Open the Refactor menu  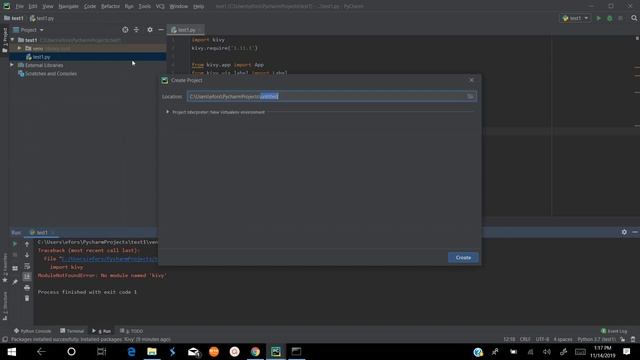(110, 7)
